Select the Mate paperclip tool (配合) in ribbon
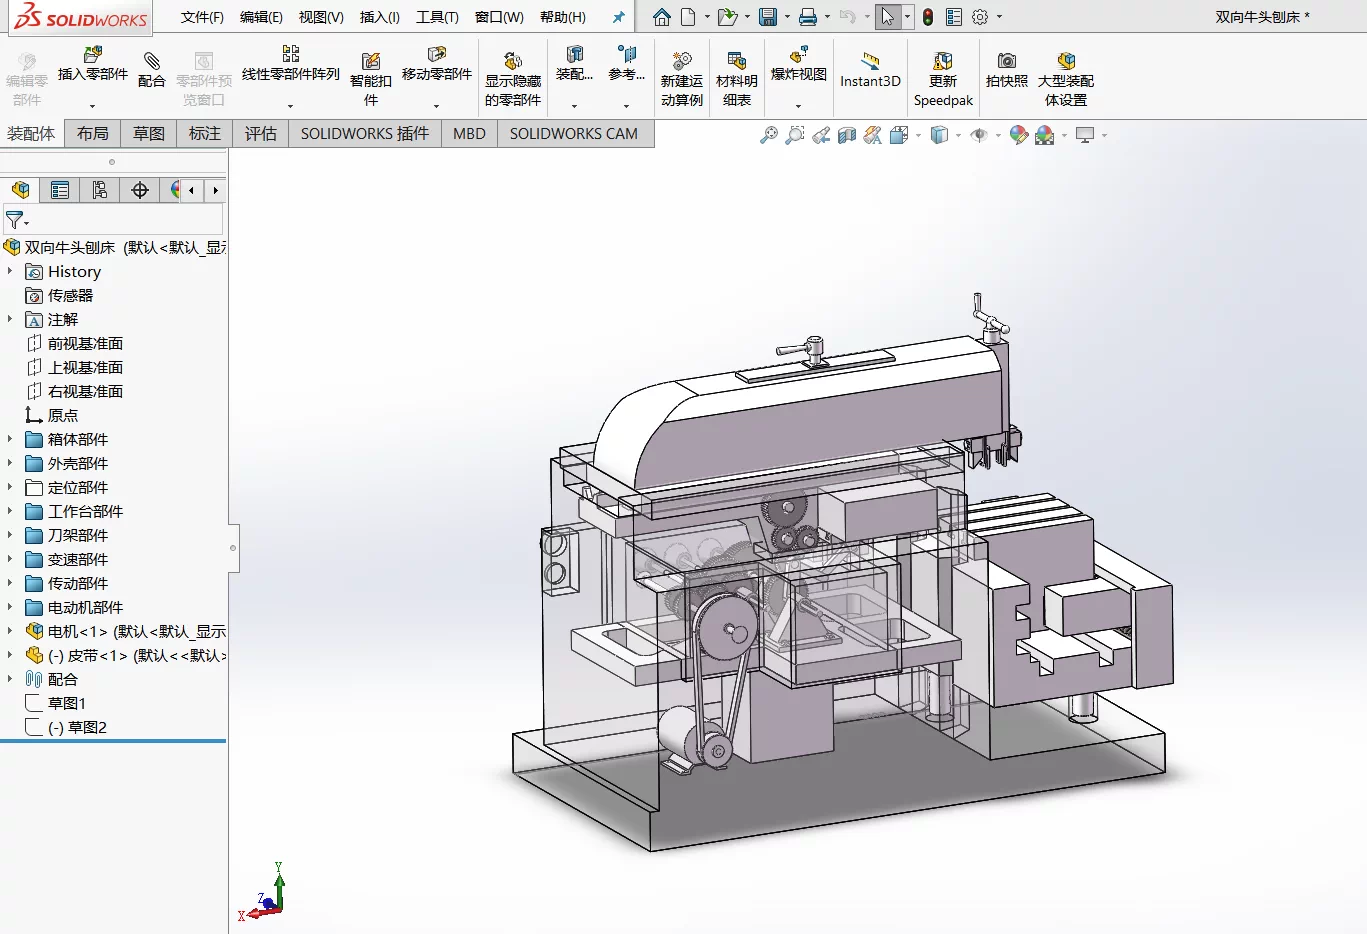Image resolution: width=1367 pixels, height=934 pixels. coord(152,70)
